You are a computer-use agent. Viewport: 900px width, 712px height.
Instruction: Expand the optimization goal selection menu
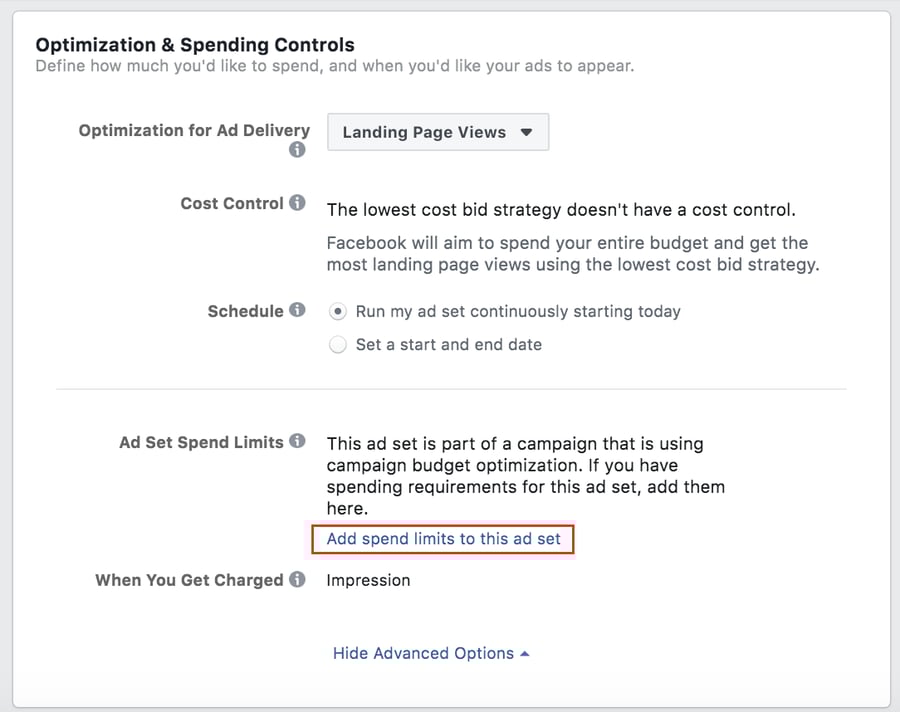coord(437,131)
